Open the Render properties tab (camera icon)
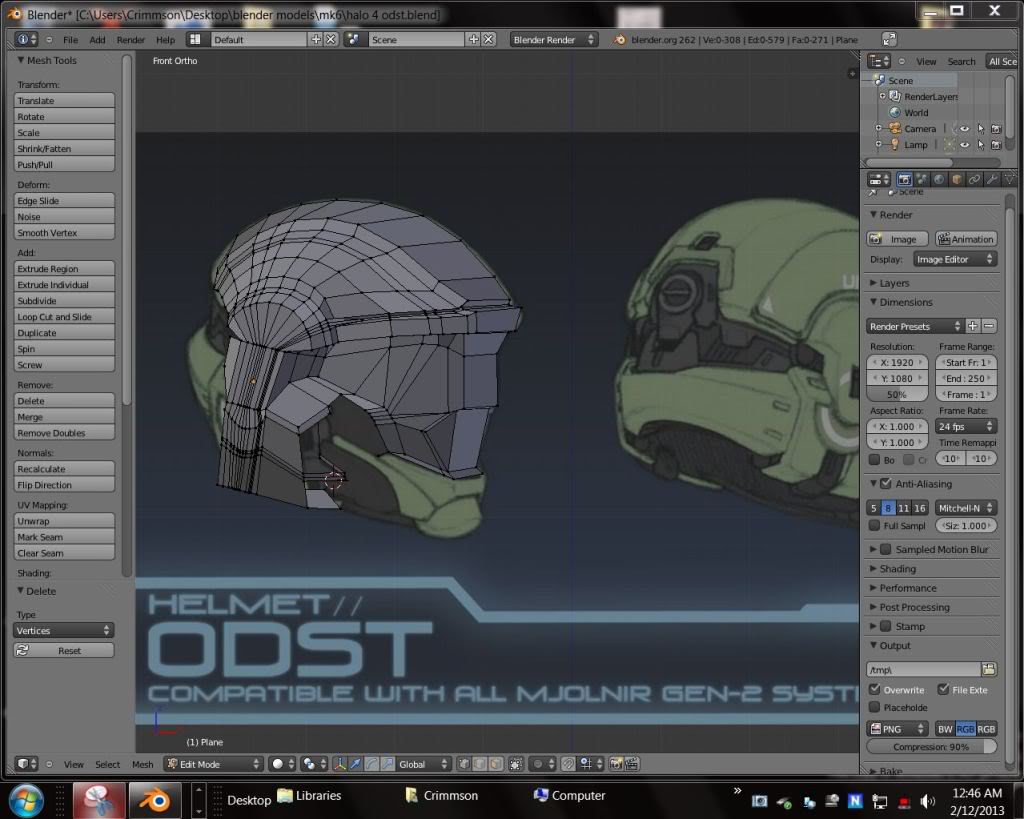This screenshot has height=819, width=1024. tap(904, 179)
